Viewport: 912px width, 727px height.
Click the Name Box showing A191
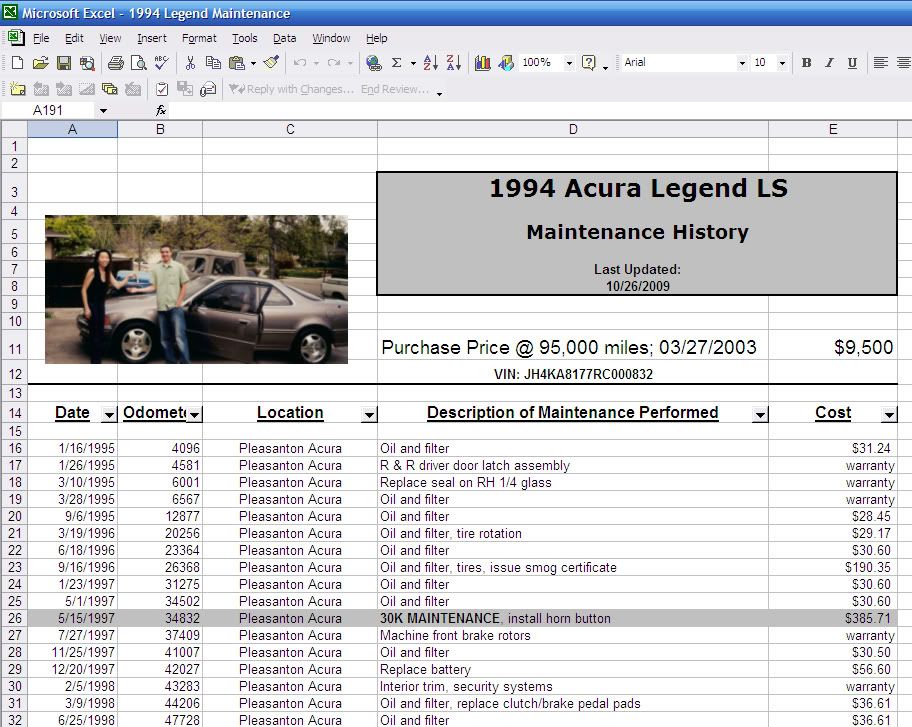click(x=48, y=111)
